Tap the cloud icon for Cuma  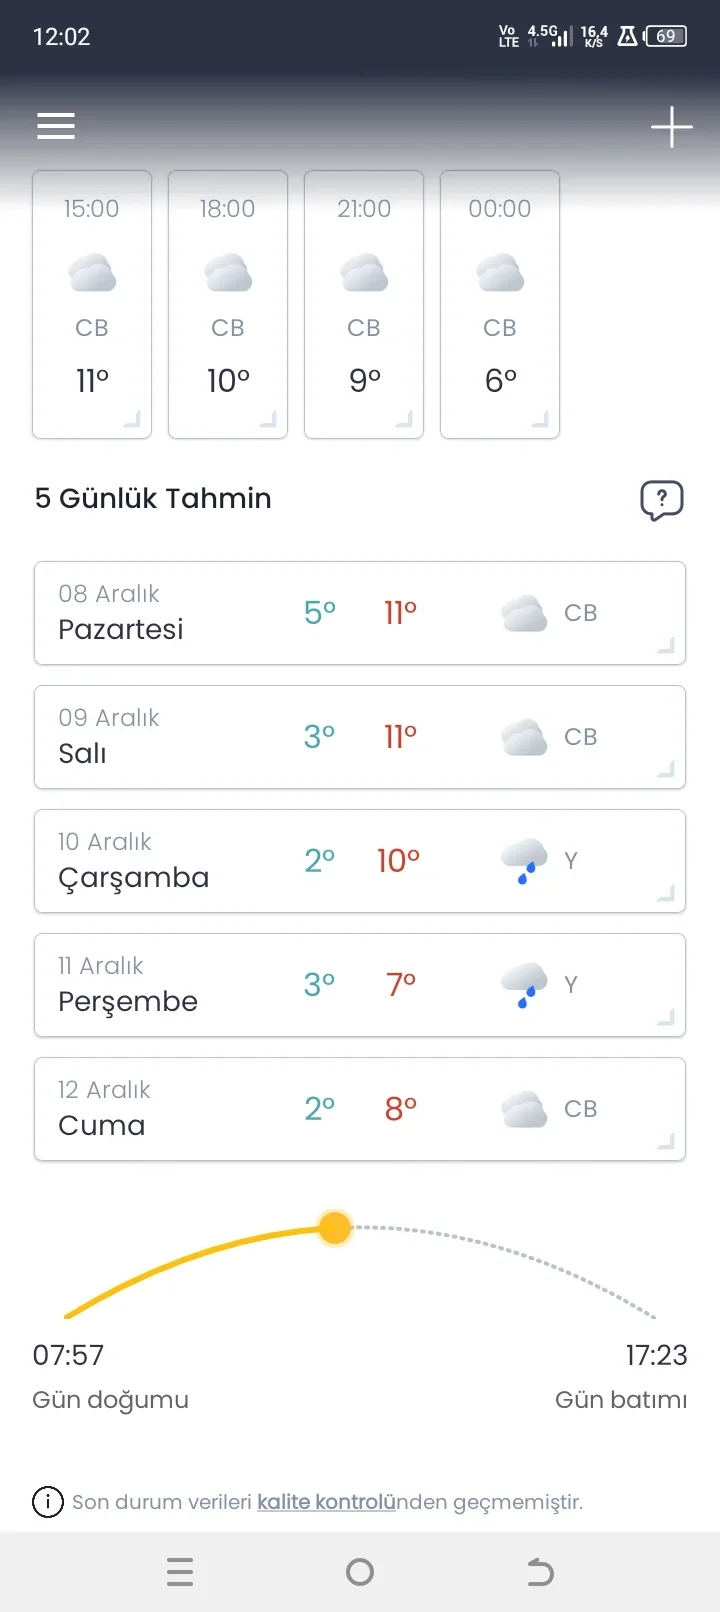(x=524, y=1109)
